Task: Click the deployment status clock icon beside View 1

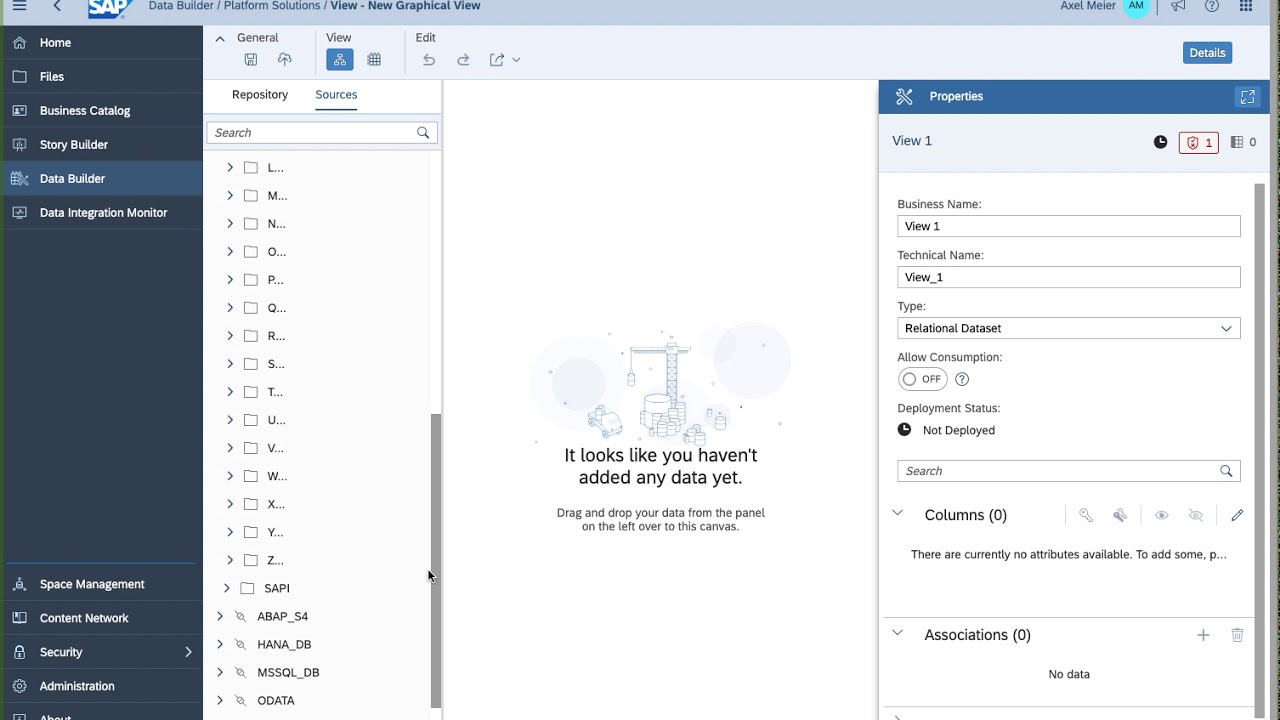Action: tap(1160, 142)
